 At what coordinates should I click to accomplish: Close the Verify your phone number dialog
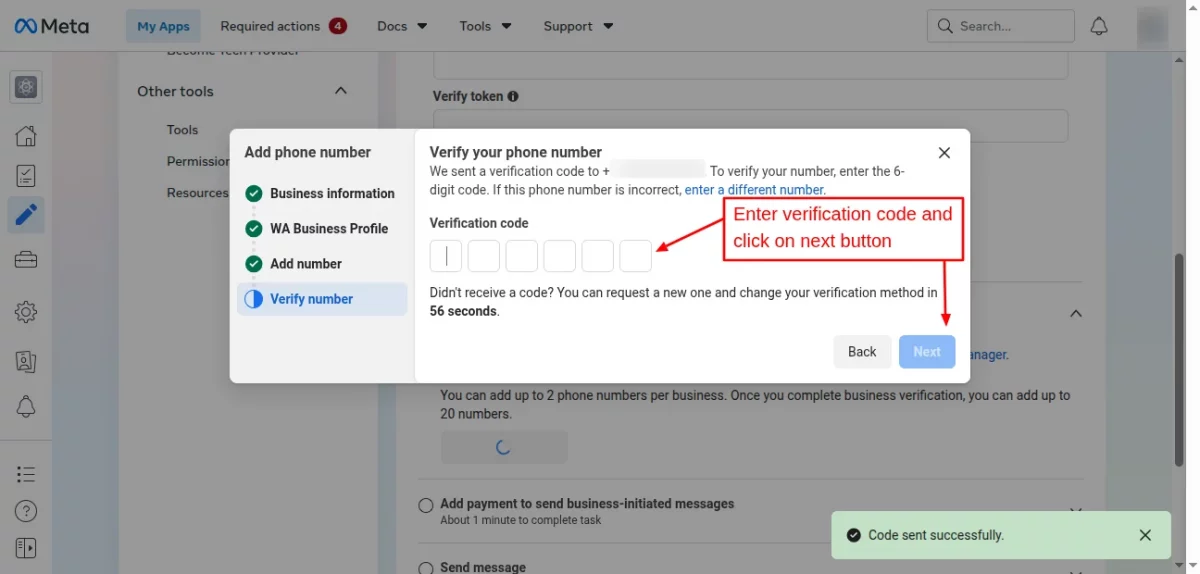[944, 153]
